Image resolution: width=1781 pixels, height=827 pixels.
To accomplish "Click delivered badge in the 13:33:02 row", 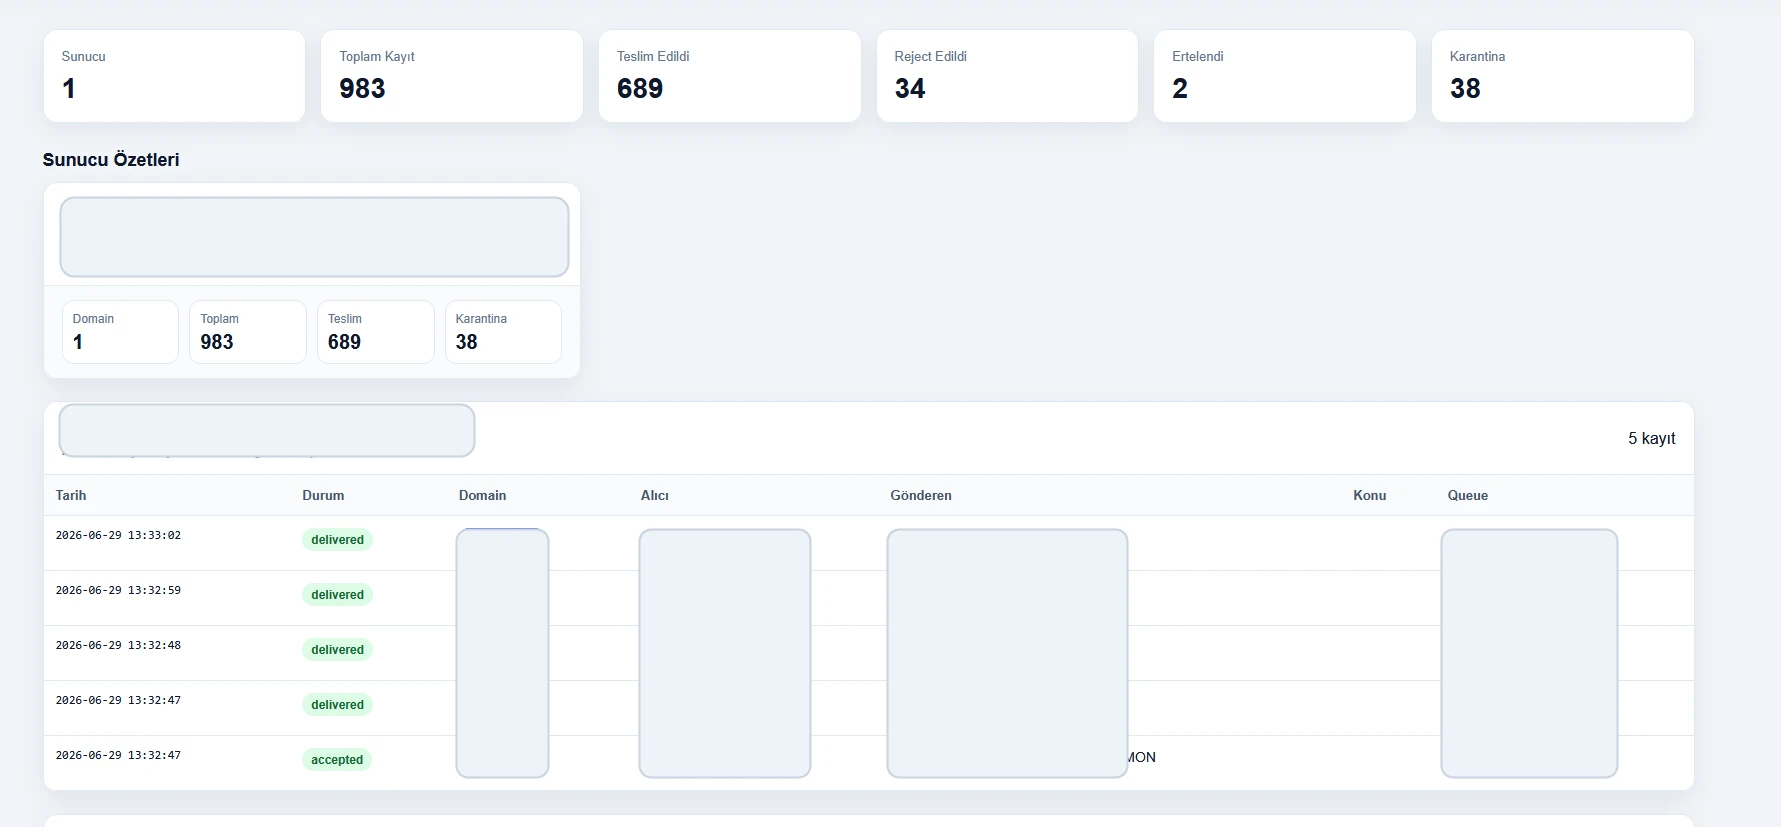I will pyautogui.click(x=337, y=540).
